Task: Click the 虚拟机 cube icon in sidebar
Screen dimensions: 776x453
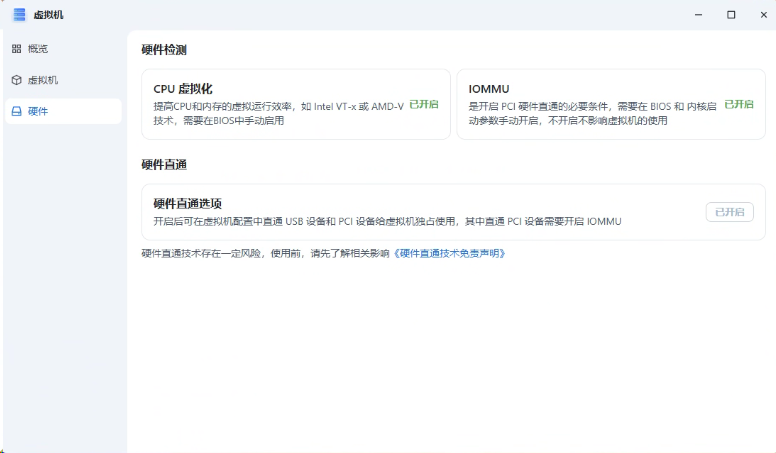Action: click(x=16, y=80)
